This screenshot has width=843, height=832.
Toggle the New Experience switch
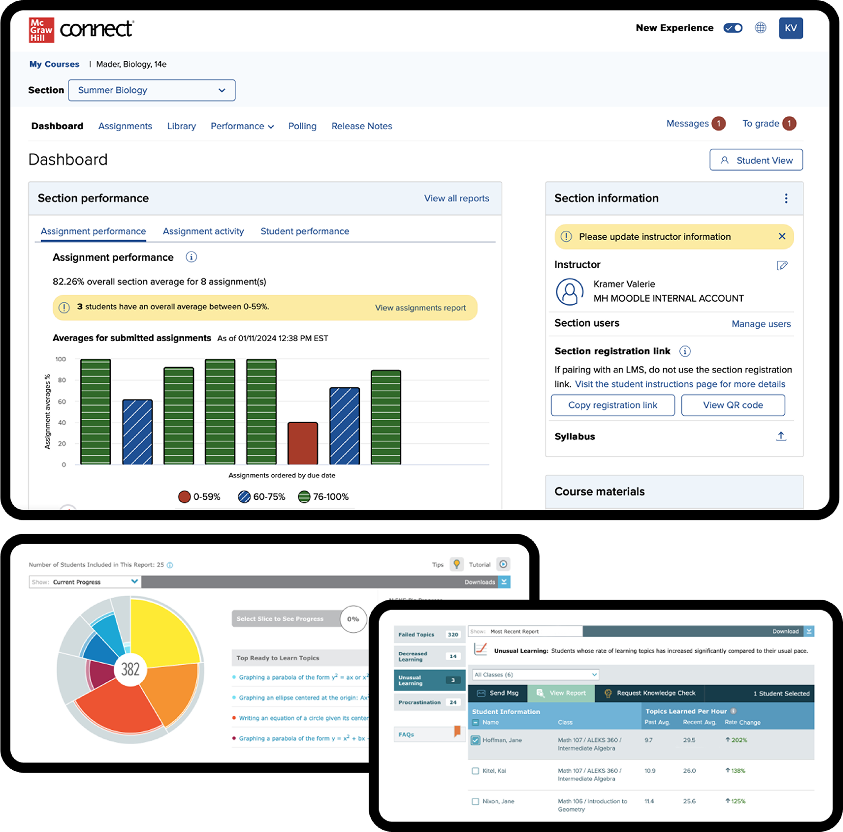[x=733, y=28]
